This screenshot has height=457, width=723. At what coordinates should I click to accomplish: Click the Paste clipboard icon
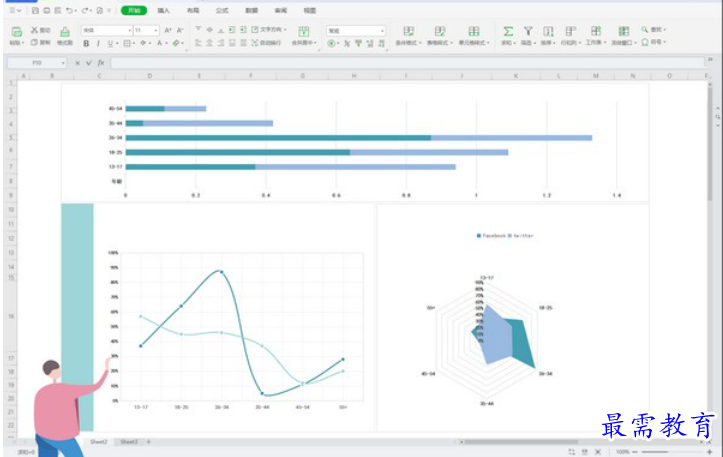pyautogui.click(x=17, y=31)
